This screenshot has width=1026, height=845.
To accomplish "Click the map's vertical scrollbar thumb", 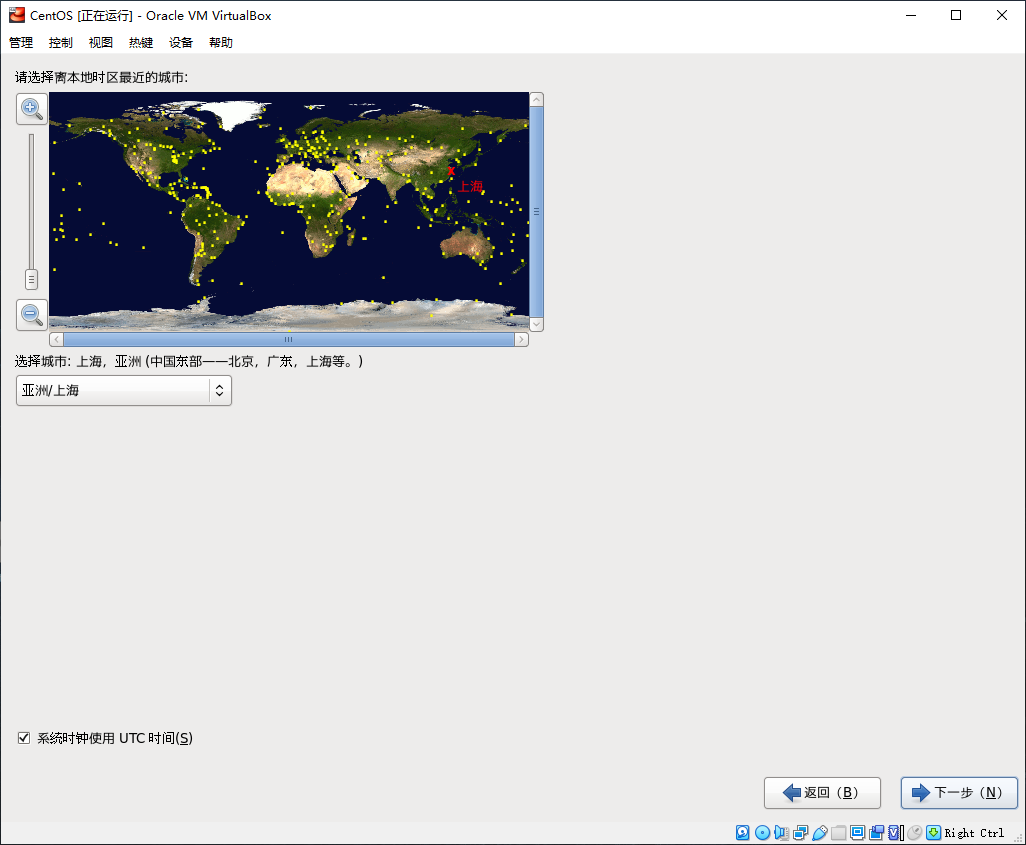I will point(537,211).
